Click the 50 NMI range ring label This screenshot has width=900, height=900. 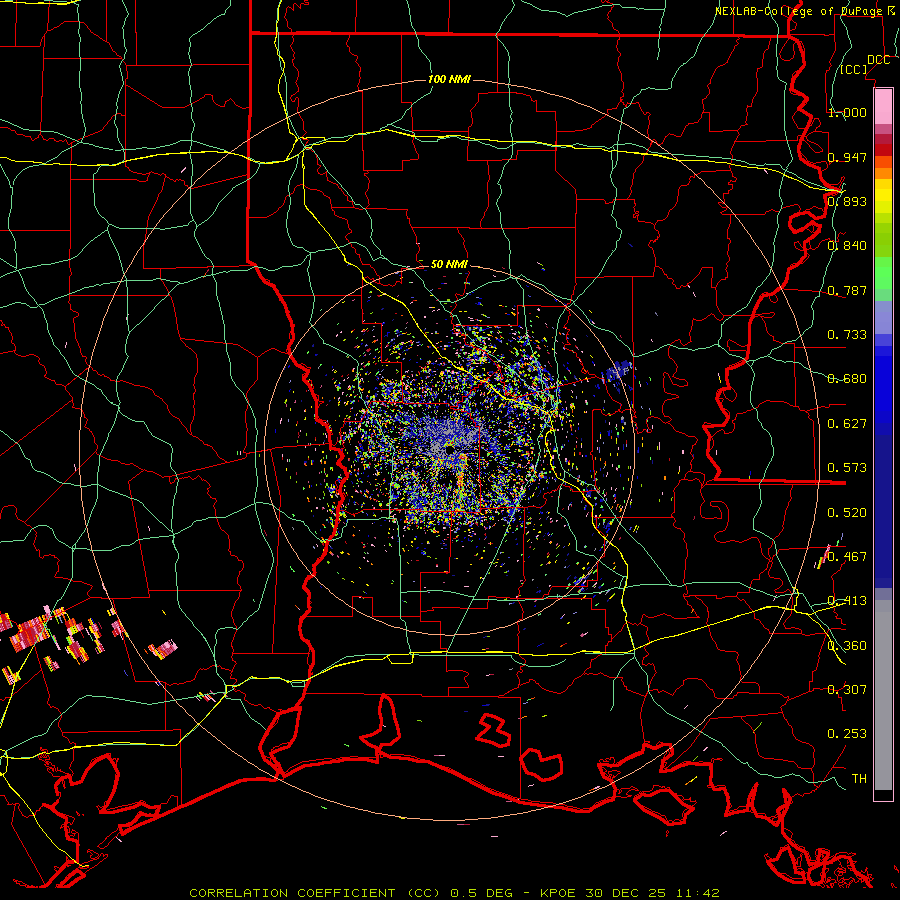tap(449, 264)
